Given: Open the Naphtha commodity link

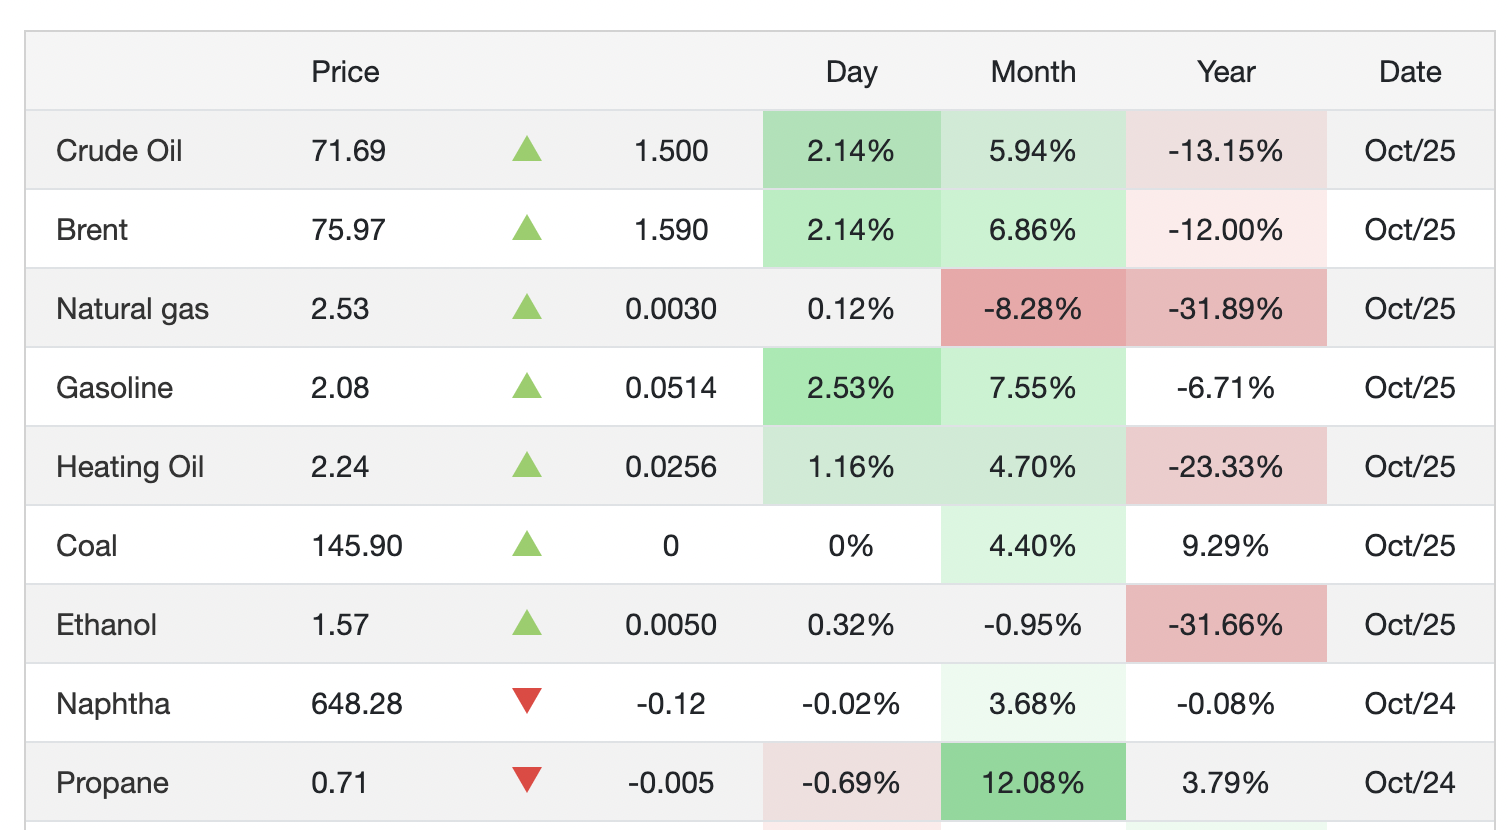Looking at the screenshot, I should click(113, 704).
